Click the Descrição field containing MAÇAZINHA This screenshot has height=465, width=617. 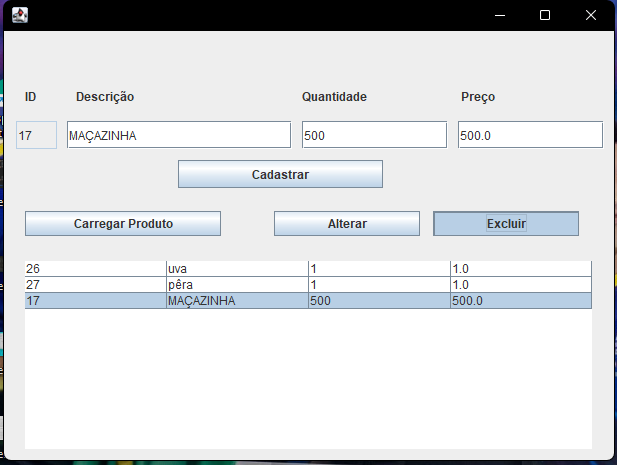click(x=179, y=135)
